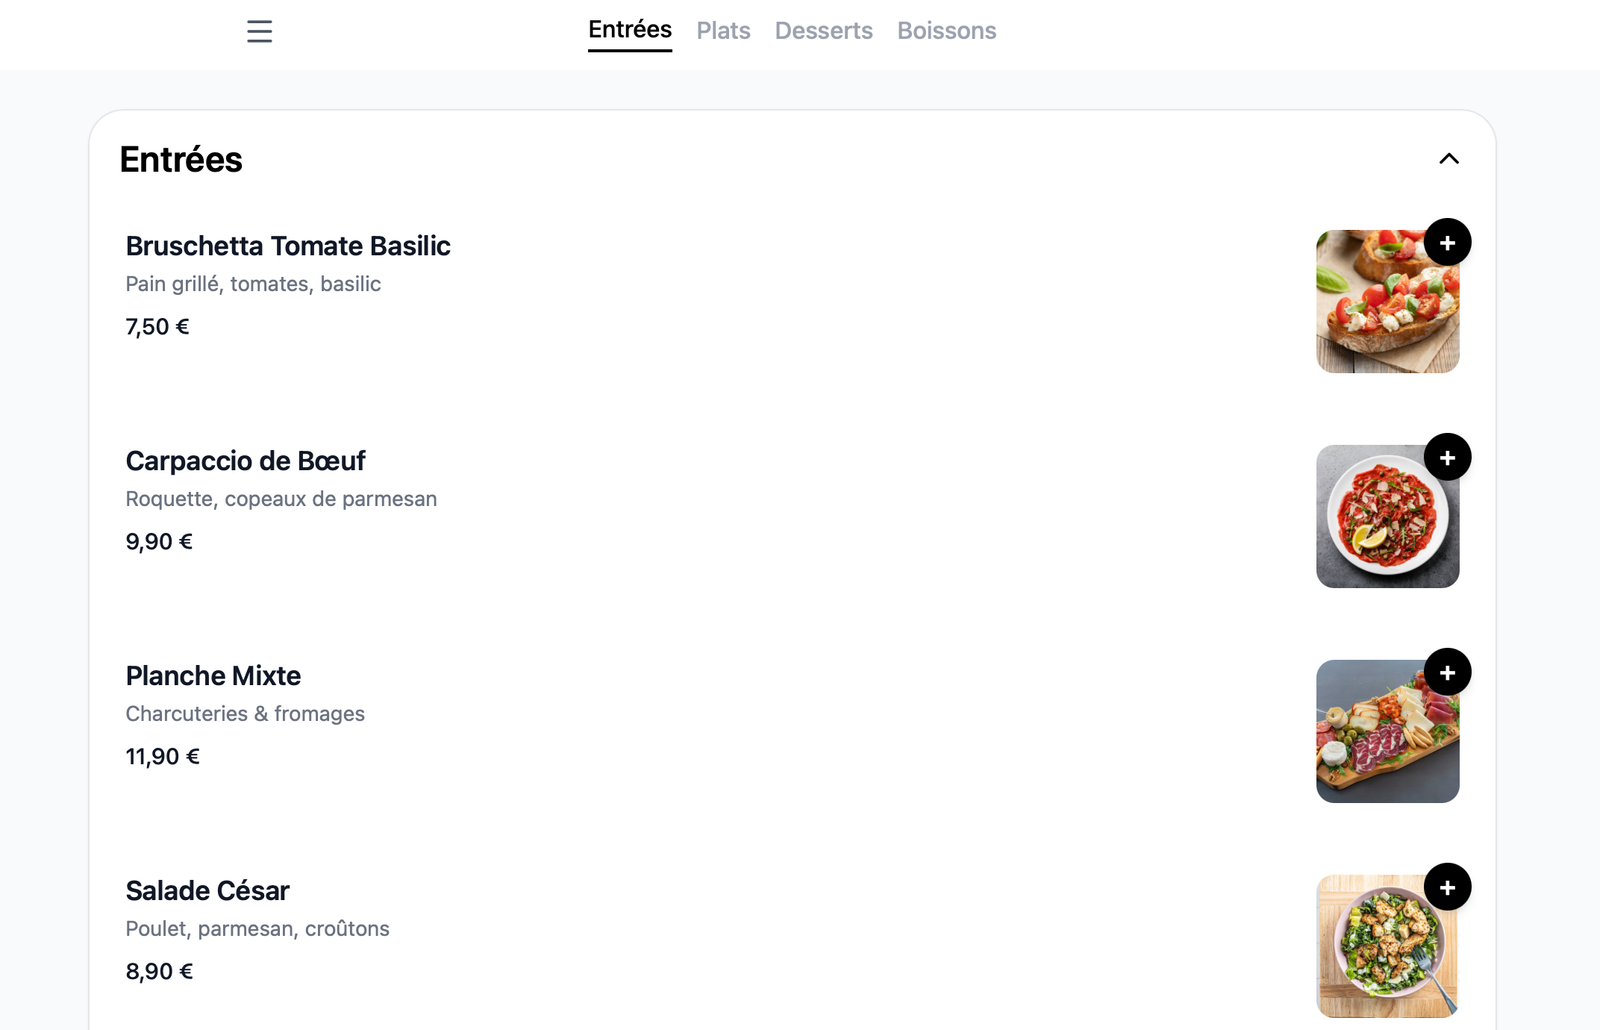Add Salade César to order
Image resolution: width=1600 pixels, height=1030 pixels.
pyautogui.click(x=1447, y=887)
